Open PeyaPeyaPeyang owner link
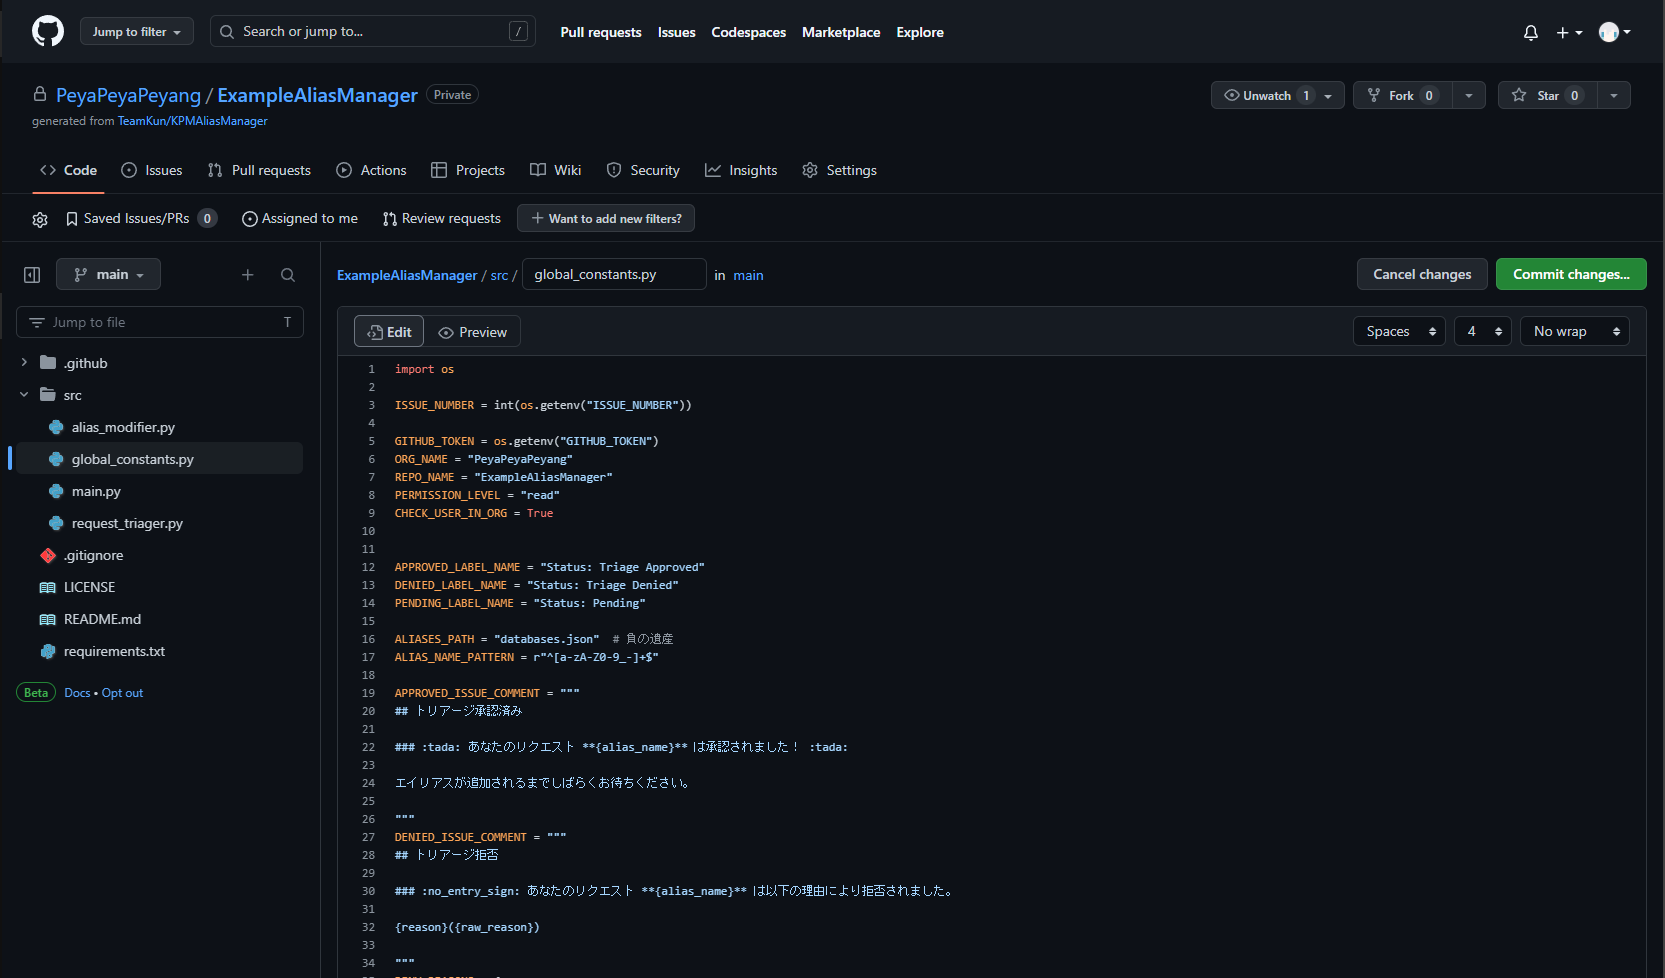Image resolution: width=1665 pixels, height=978 pixels. click(128, 95)
